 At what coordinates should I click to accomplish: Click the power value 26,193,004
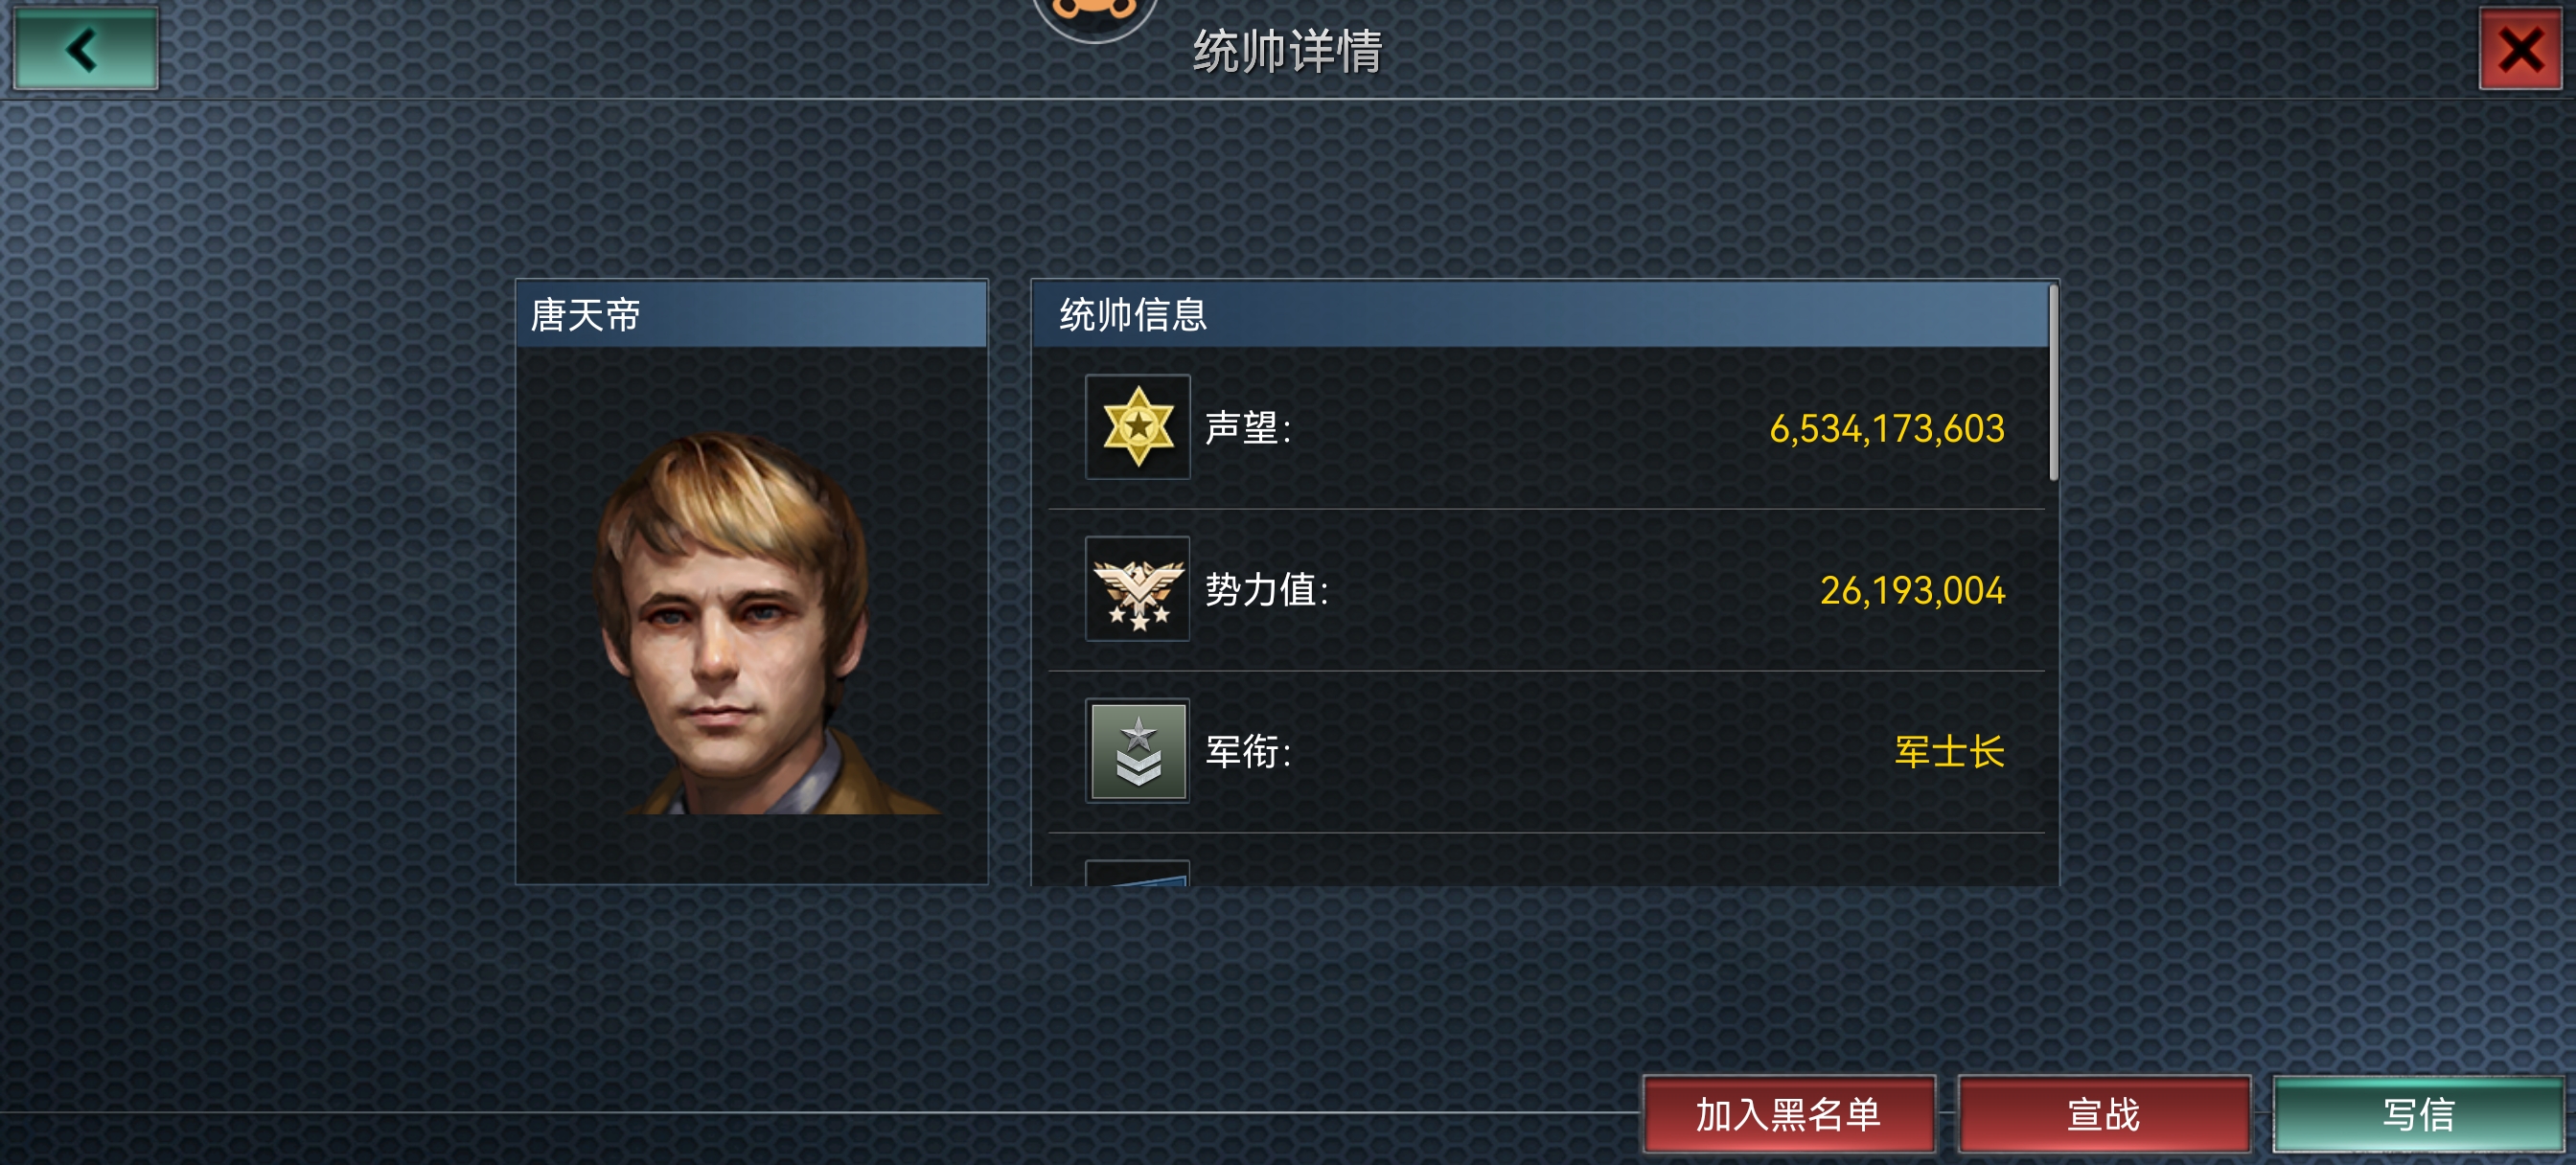tap(1912, 591)
